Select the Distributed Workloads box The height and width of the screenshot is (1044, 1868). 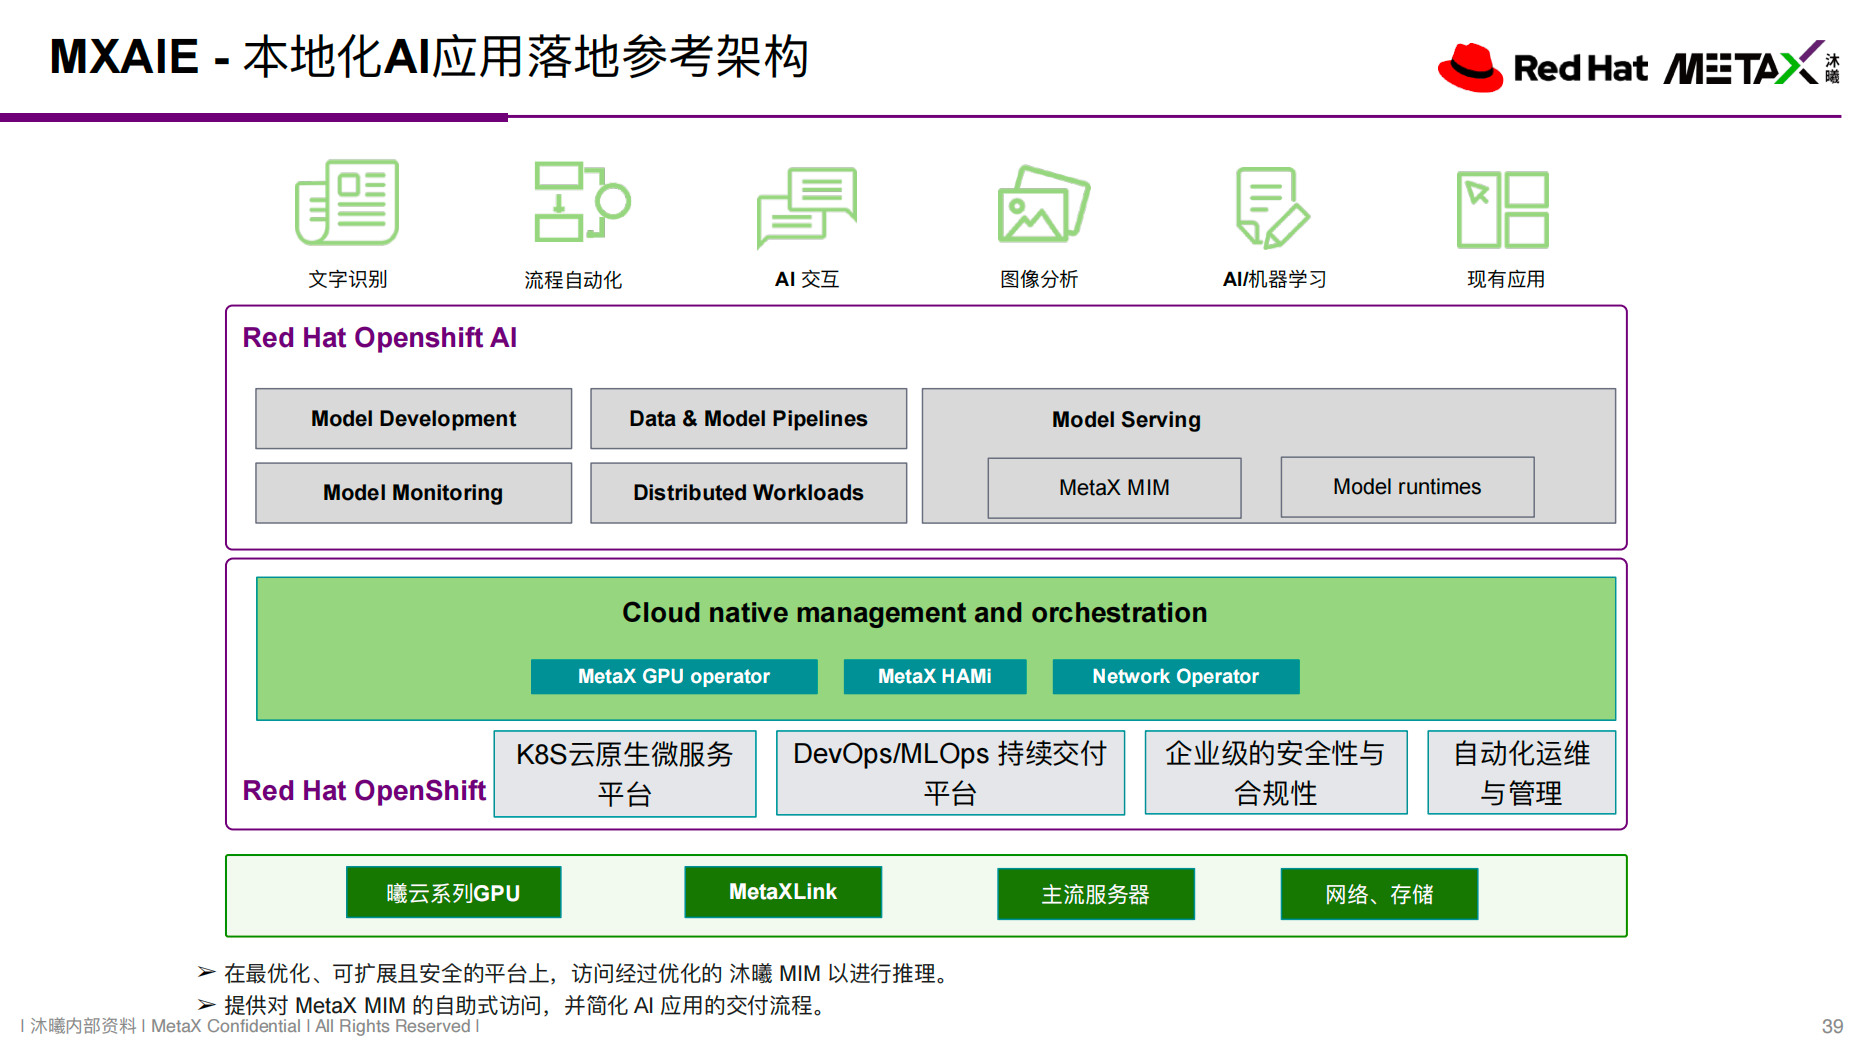click(x=749, y=493)
